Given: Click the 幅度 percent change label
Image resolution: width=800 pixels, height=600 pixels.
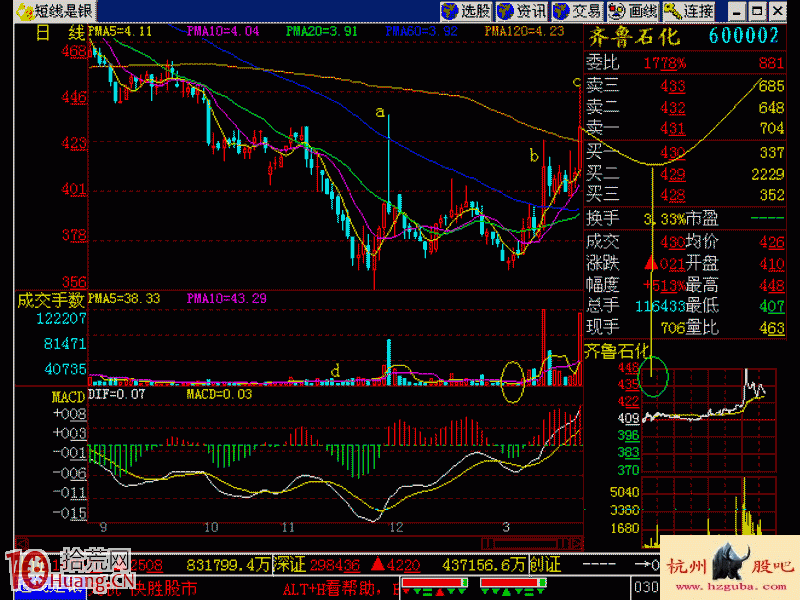Looking at the screenshot, I should 603,284.
